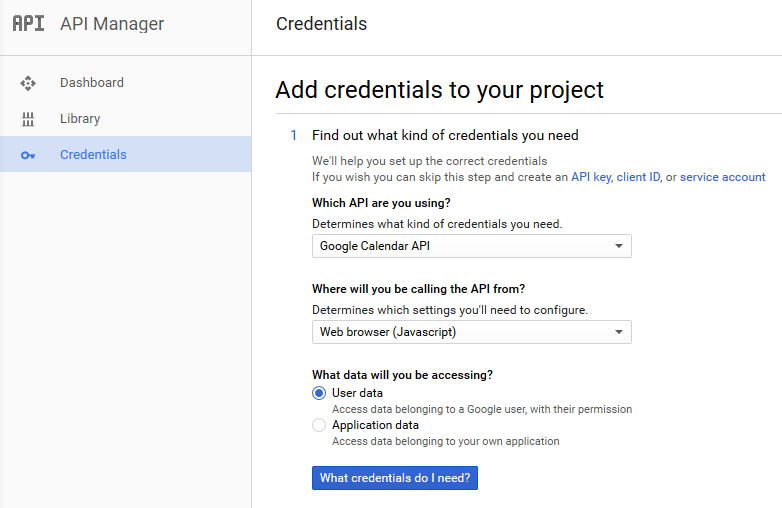Image resolution: width=782 pixels, height=508 pixels.
Task: Open the Google Calendar API dropdown
Action: (x=472, y=246)
